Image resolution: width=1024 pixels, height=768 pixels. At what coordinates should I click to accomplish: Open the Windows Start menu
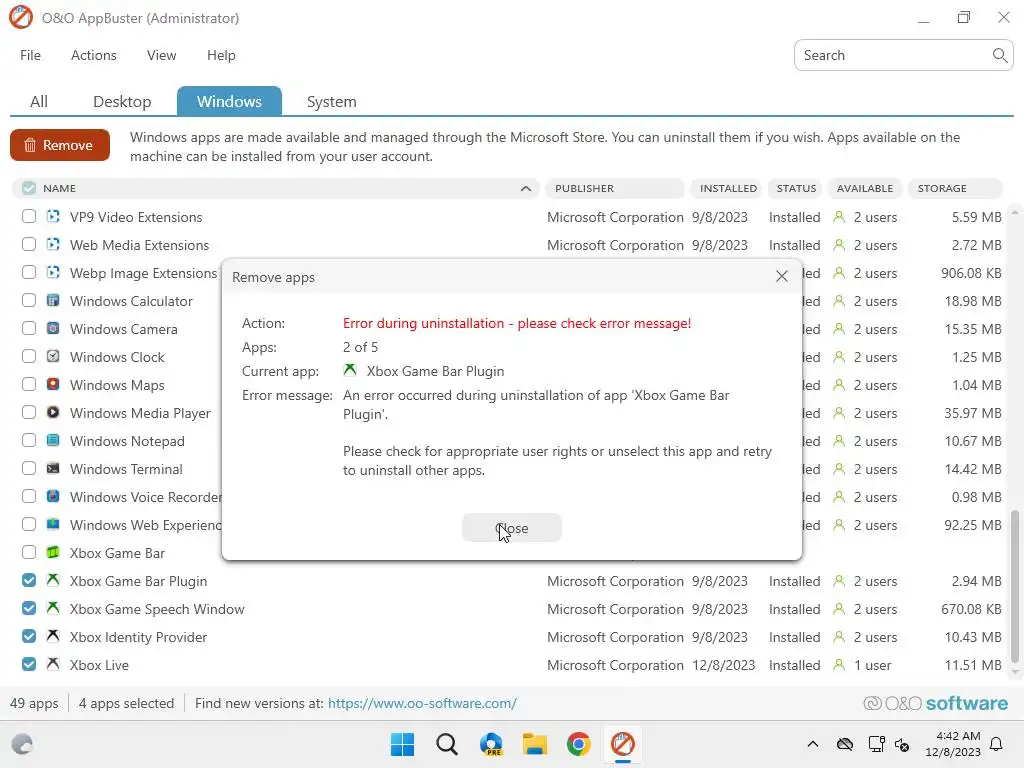click(402, 744)
